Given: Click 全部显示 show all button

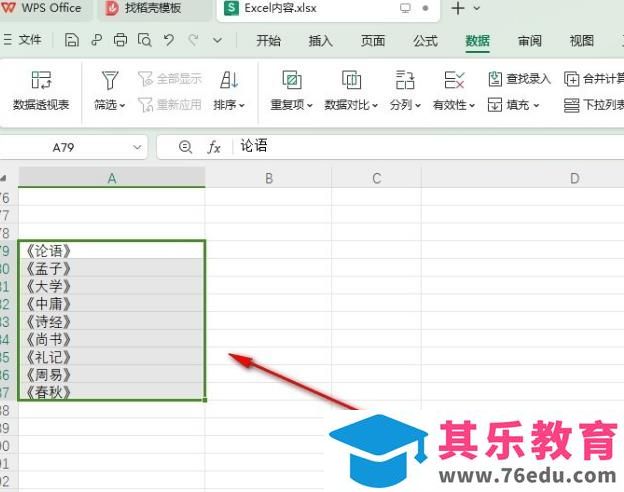Looking at the screenshot, I should pos(170,79).
